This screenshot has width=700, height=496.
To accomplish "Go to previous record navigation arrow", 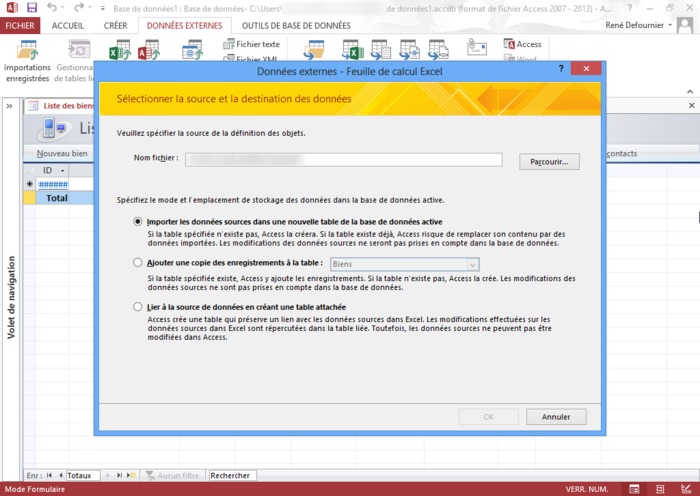I will tap(60, 475).
